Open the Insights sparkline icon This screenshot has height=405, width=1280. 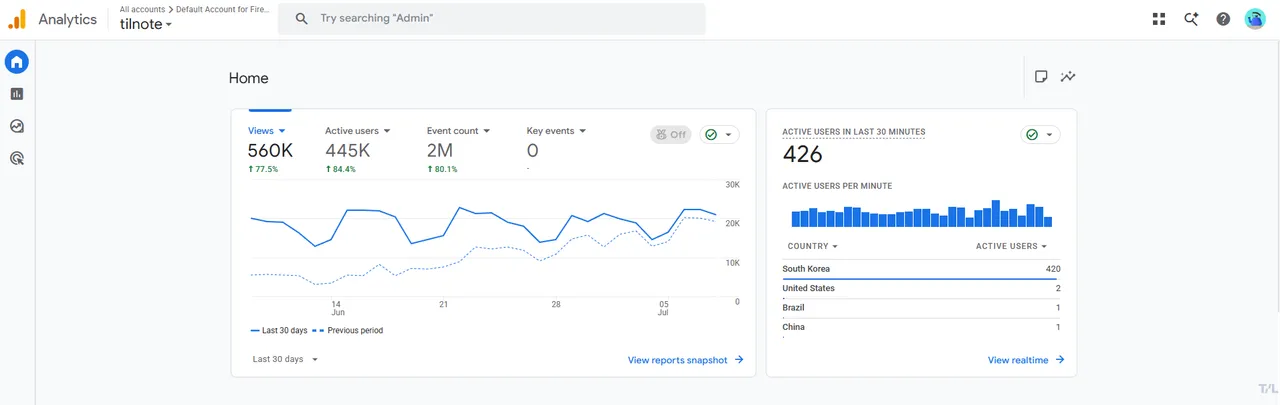point(1069,76)
